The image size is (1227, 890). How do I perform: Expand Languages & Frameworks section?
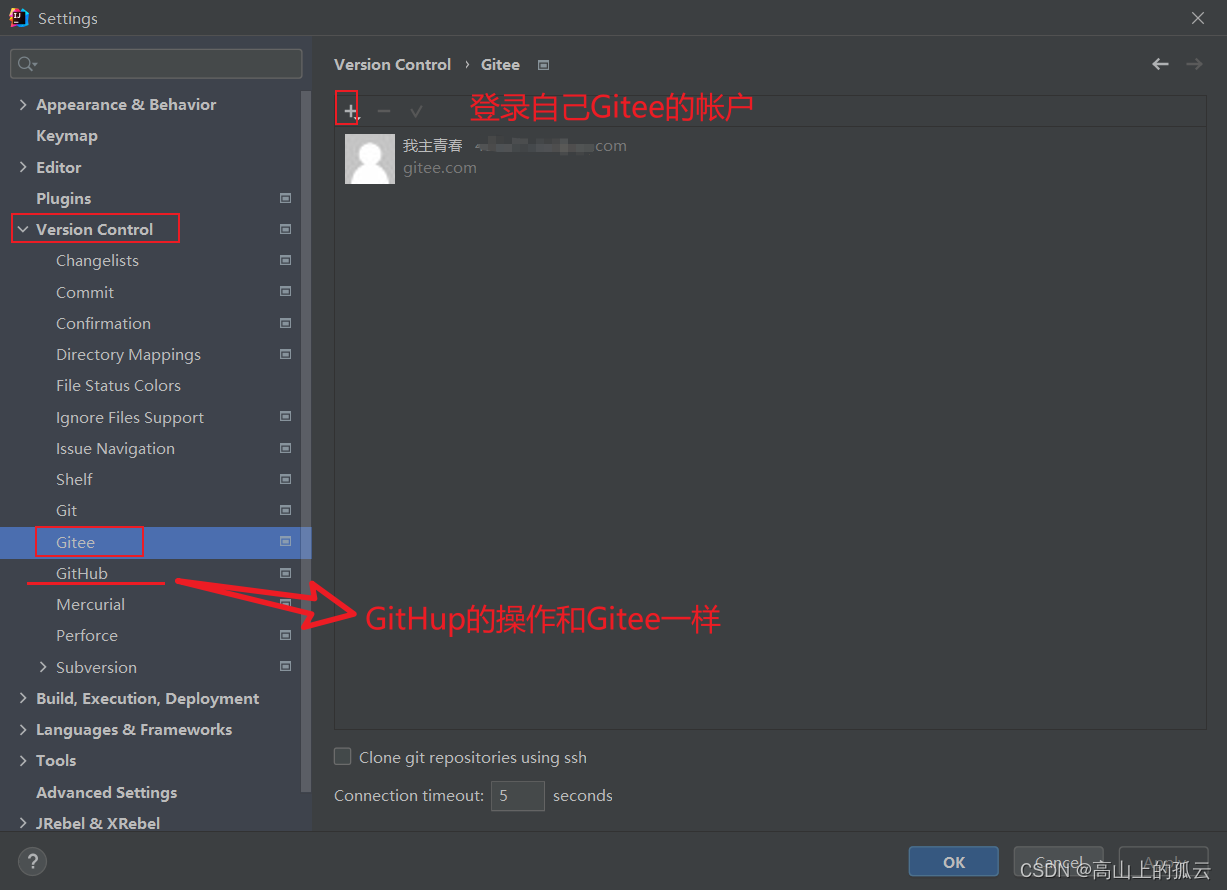[23, 729]
